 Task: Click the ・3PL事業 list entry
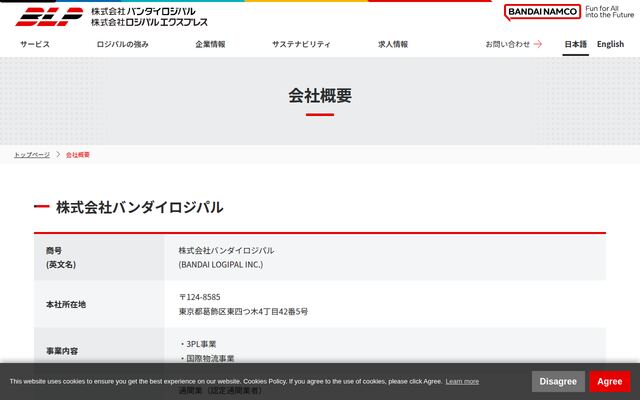pyautogui.click(x=197, y=344)
